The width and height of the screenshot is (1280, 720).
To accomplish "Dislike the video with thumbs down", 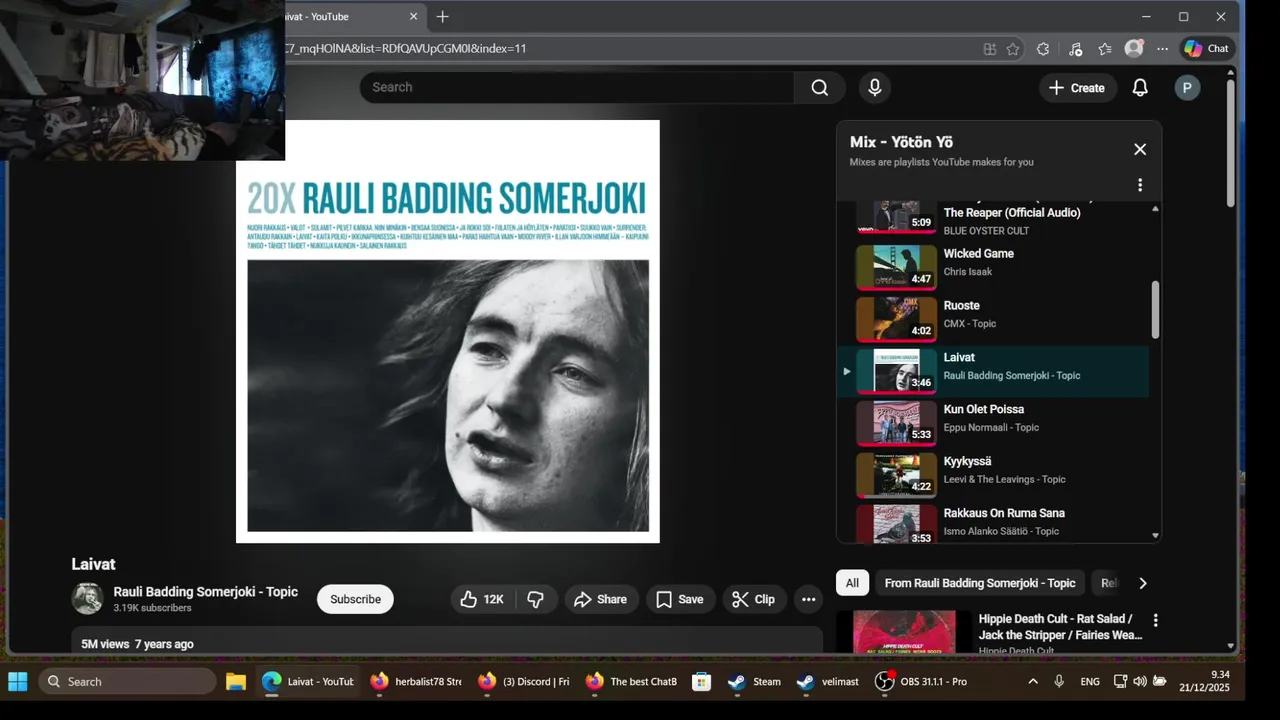I will coord(536,599).
